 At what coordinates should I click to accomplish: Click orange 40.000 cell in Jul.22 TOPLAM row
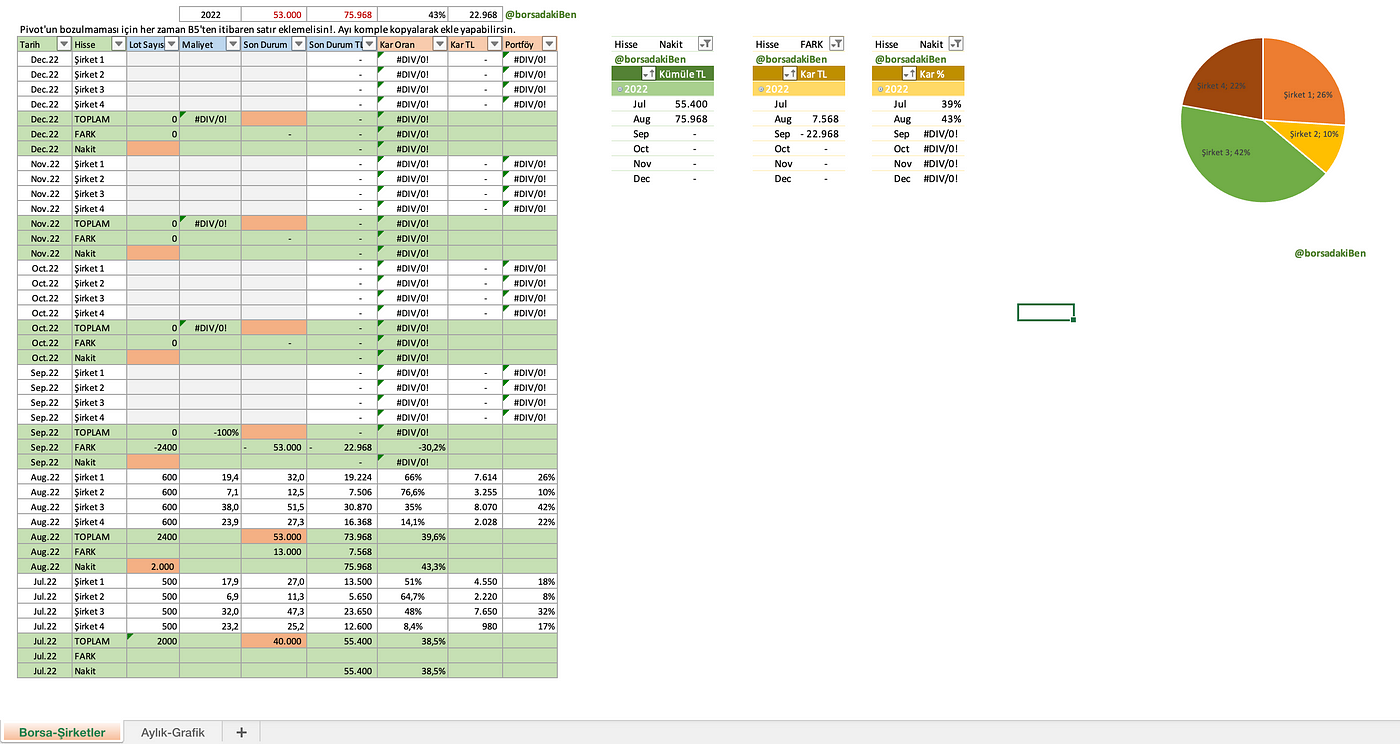273,642
